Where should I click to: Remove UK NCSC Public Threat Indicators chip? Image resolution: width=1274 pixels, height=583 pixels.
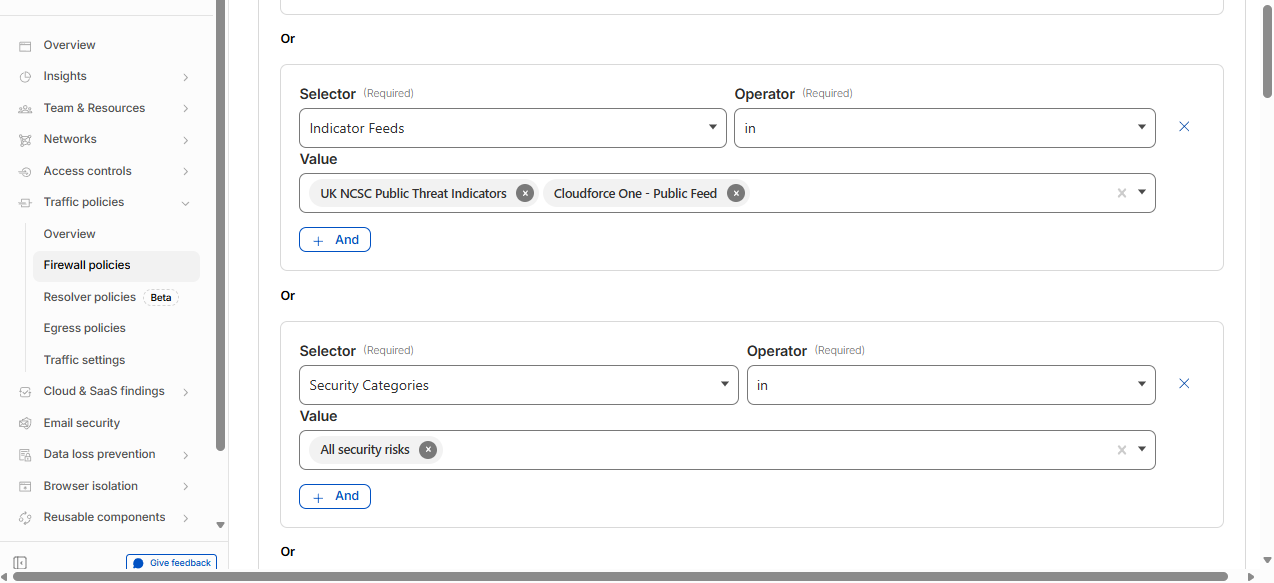tap(525, 194)
